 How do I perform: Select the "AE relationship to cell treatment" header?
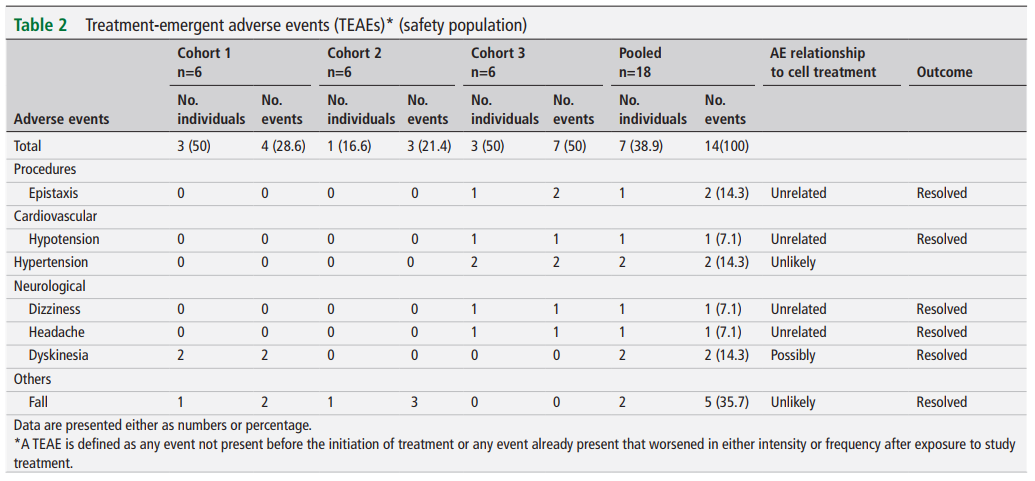point(823,62)
